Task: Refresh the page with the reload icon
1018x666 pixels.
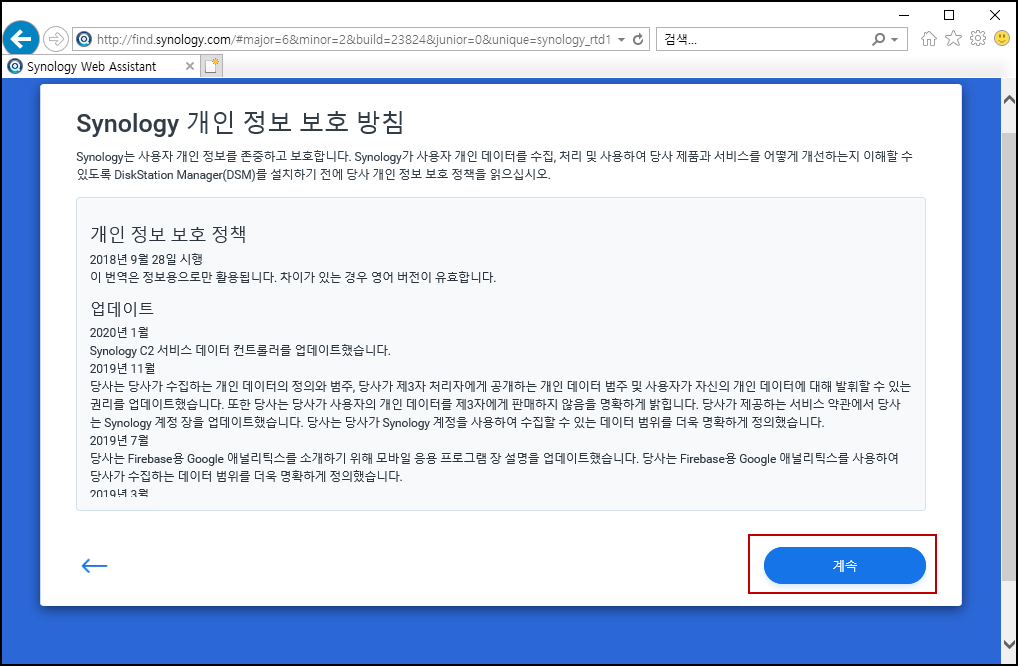Action: pyautogui.click(x=638, y=39)
